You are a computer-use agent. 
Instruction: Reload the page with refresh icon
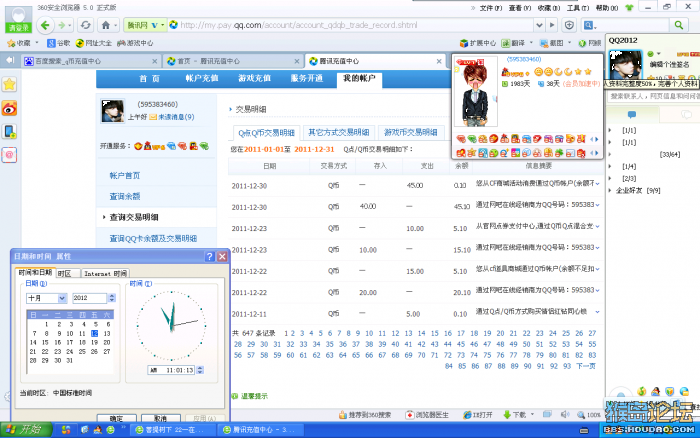85,25
